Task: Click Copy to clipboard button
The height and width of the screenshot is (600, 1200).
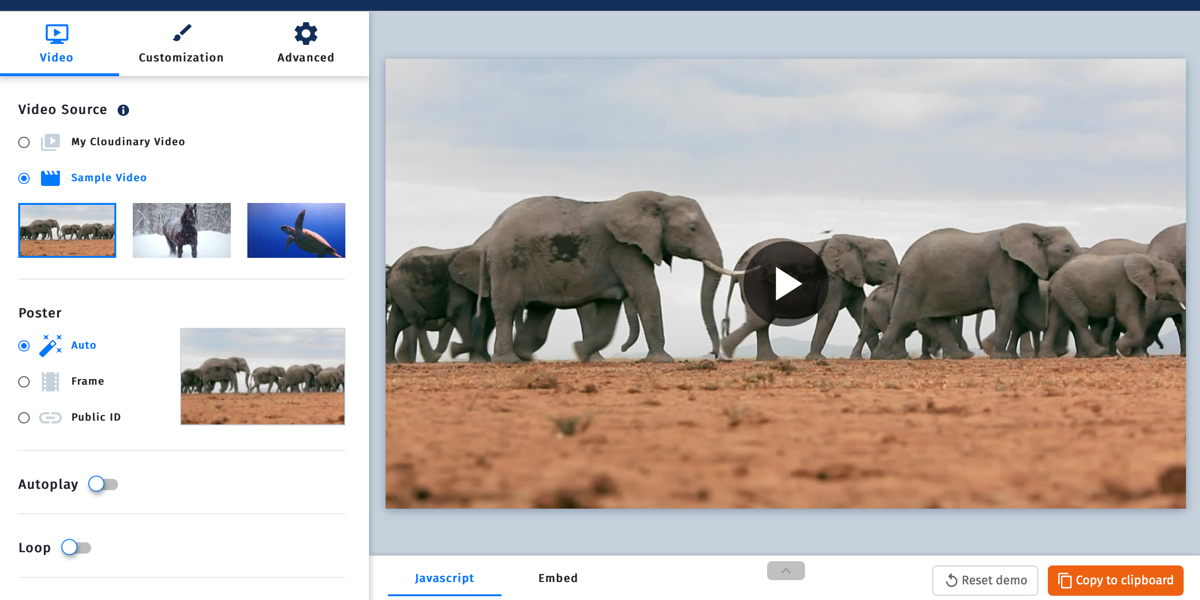Action: (x=1116, y=580)
